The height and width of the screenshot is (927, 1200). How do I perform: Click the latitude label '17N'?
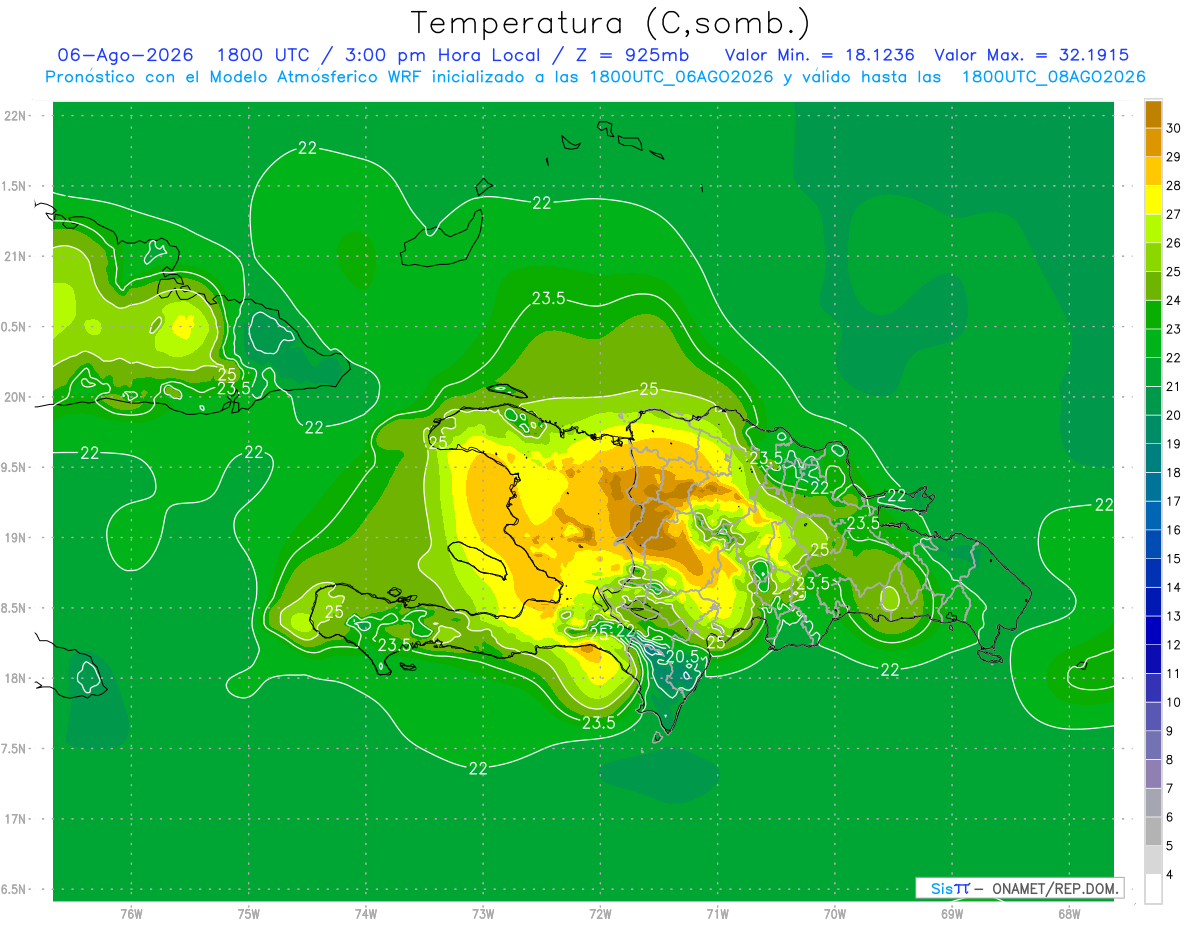tap(16, 819)
